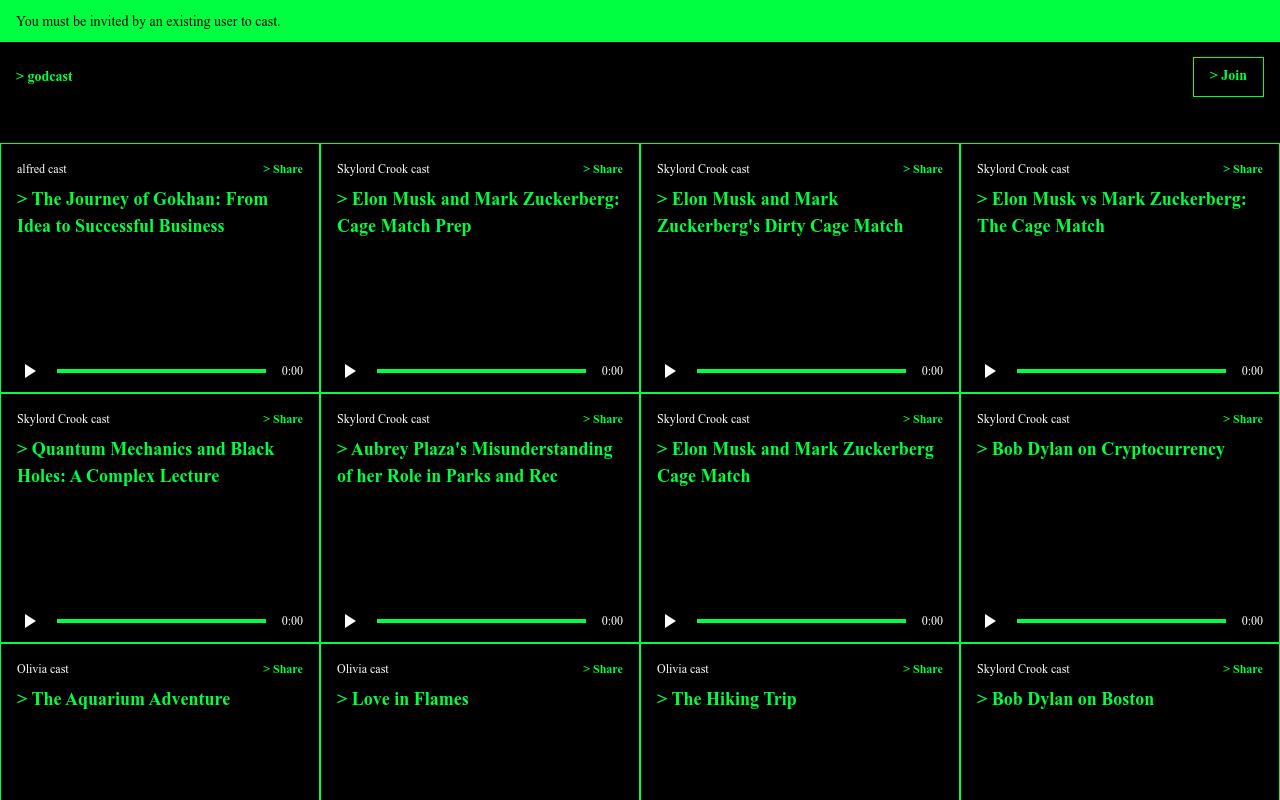The width and height of the screenshot is (1280, 800).
Task: Click 0:00 time on The Journey of Gokhan
Action: click(292, 371)
